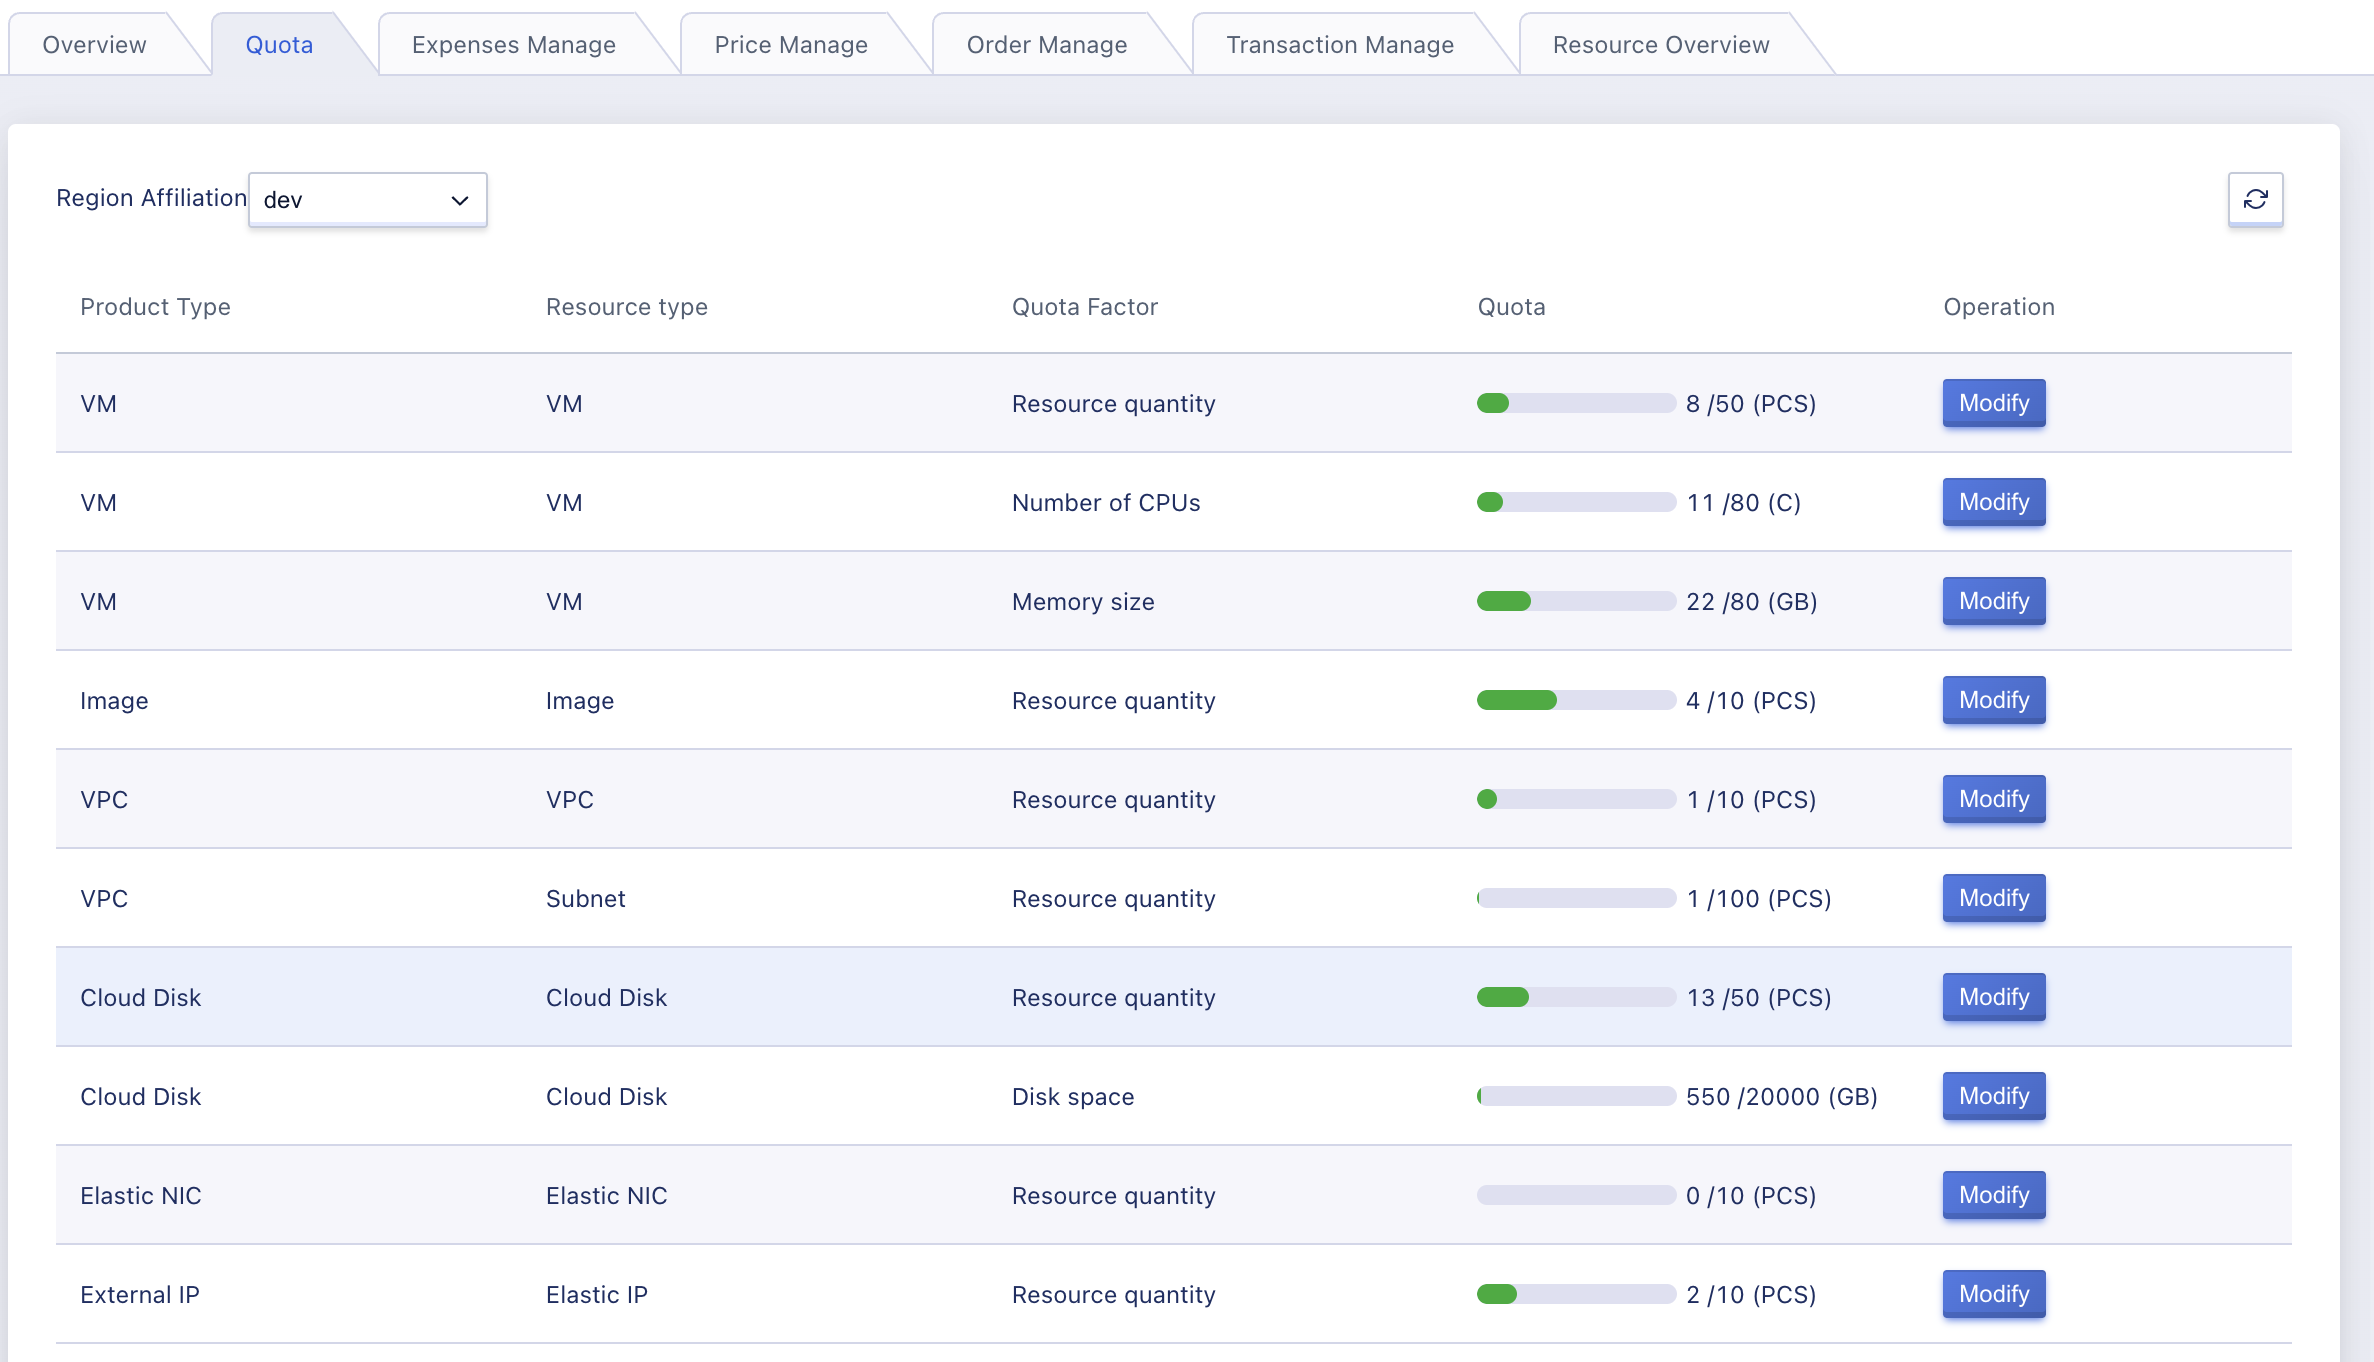Click the 550/20000 disk space bar

tap(1576, 1096)
